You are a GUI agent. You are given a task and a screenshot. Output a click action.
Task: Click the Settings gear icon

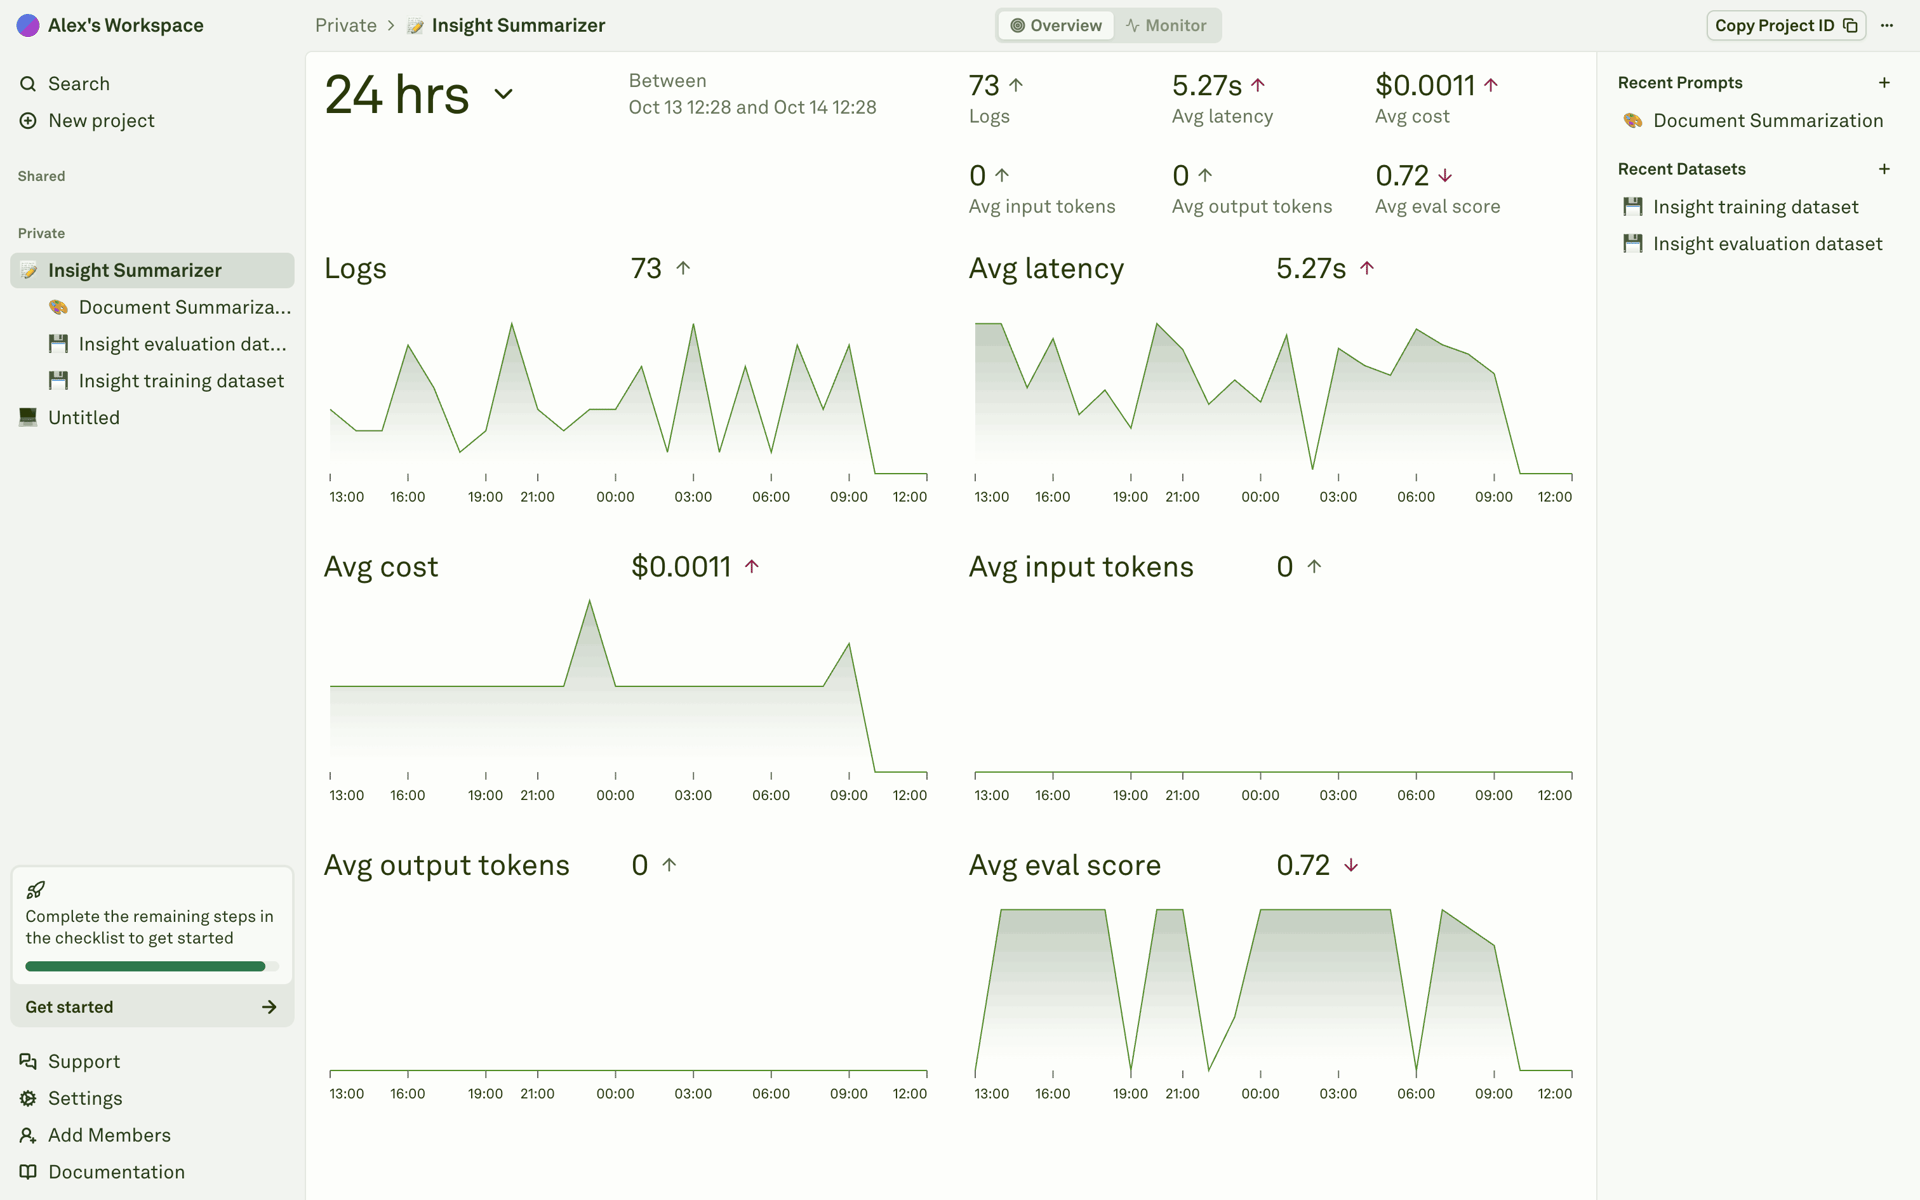(x=28, y=1099)
